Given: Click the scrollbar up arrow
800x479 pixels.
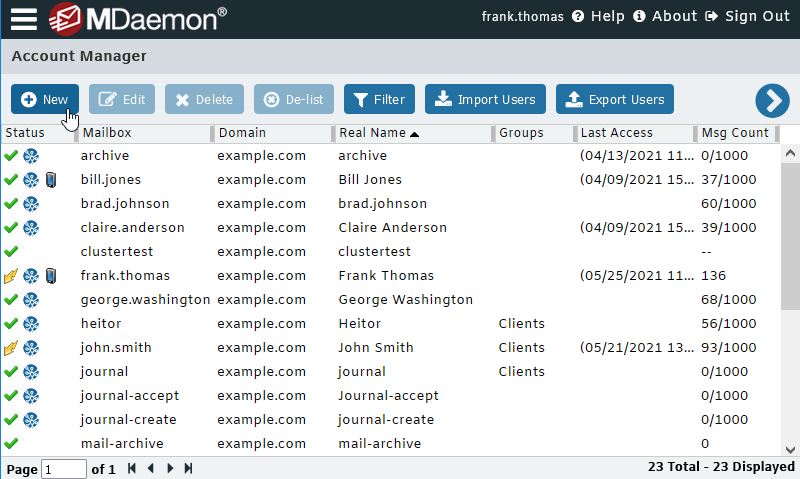Looking at the screenshot, I should pyautogui.click(x=790, y=153).
